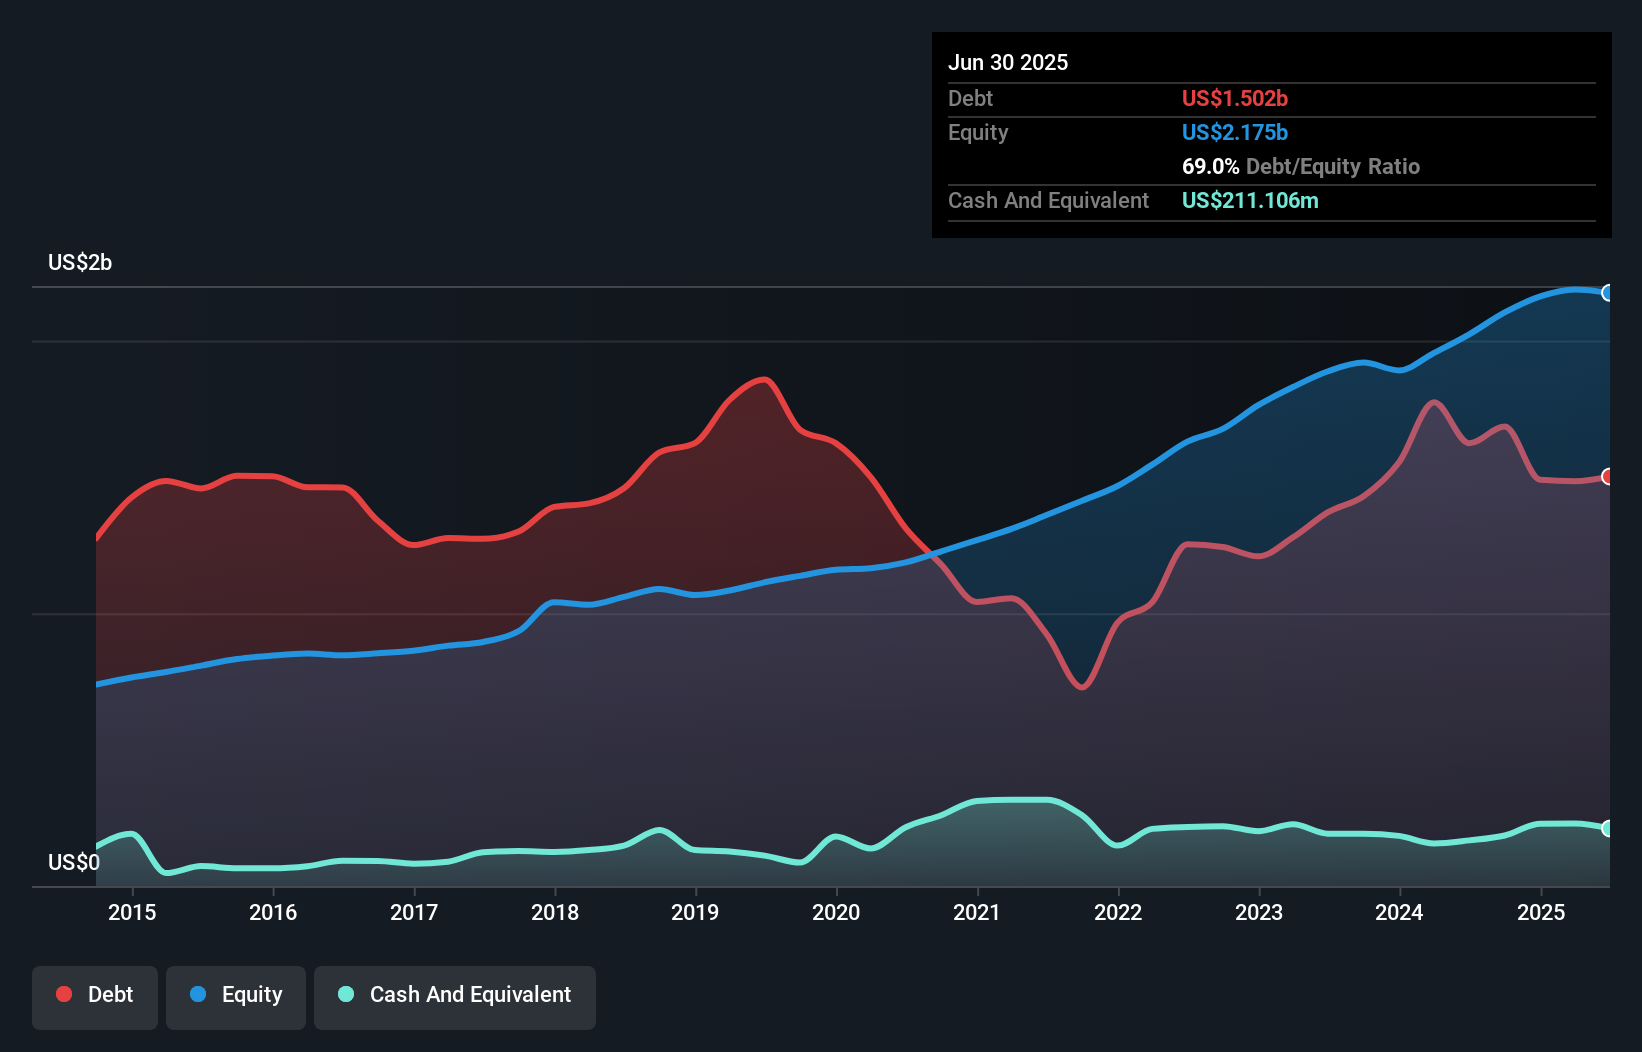Click the Cash And Equivalent tooltip label

1048,200
